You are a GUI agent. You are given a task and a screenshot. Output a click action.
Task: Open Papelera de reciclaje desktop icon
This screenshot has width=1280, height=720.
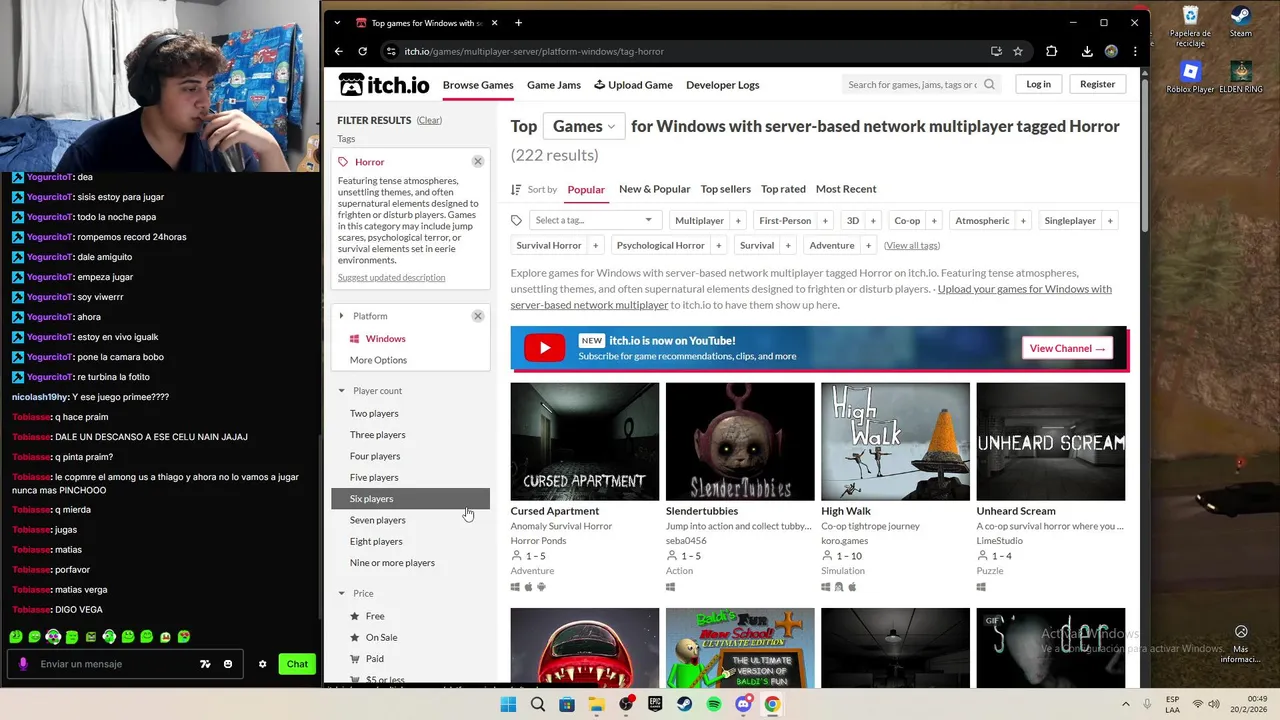click(1190, 27)
